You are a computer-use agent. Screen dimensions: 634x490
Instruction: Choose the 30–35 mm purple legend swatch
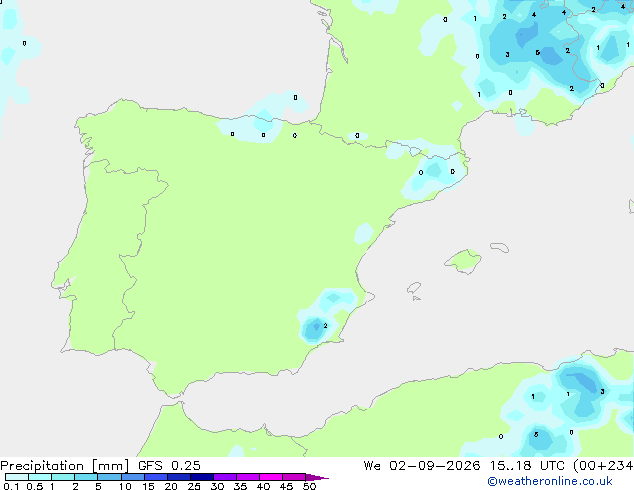224,477
